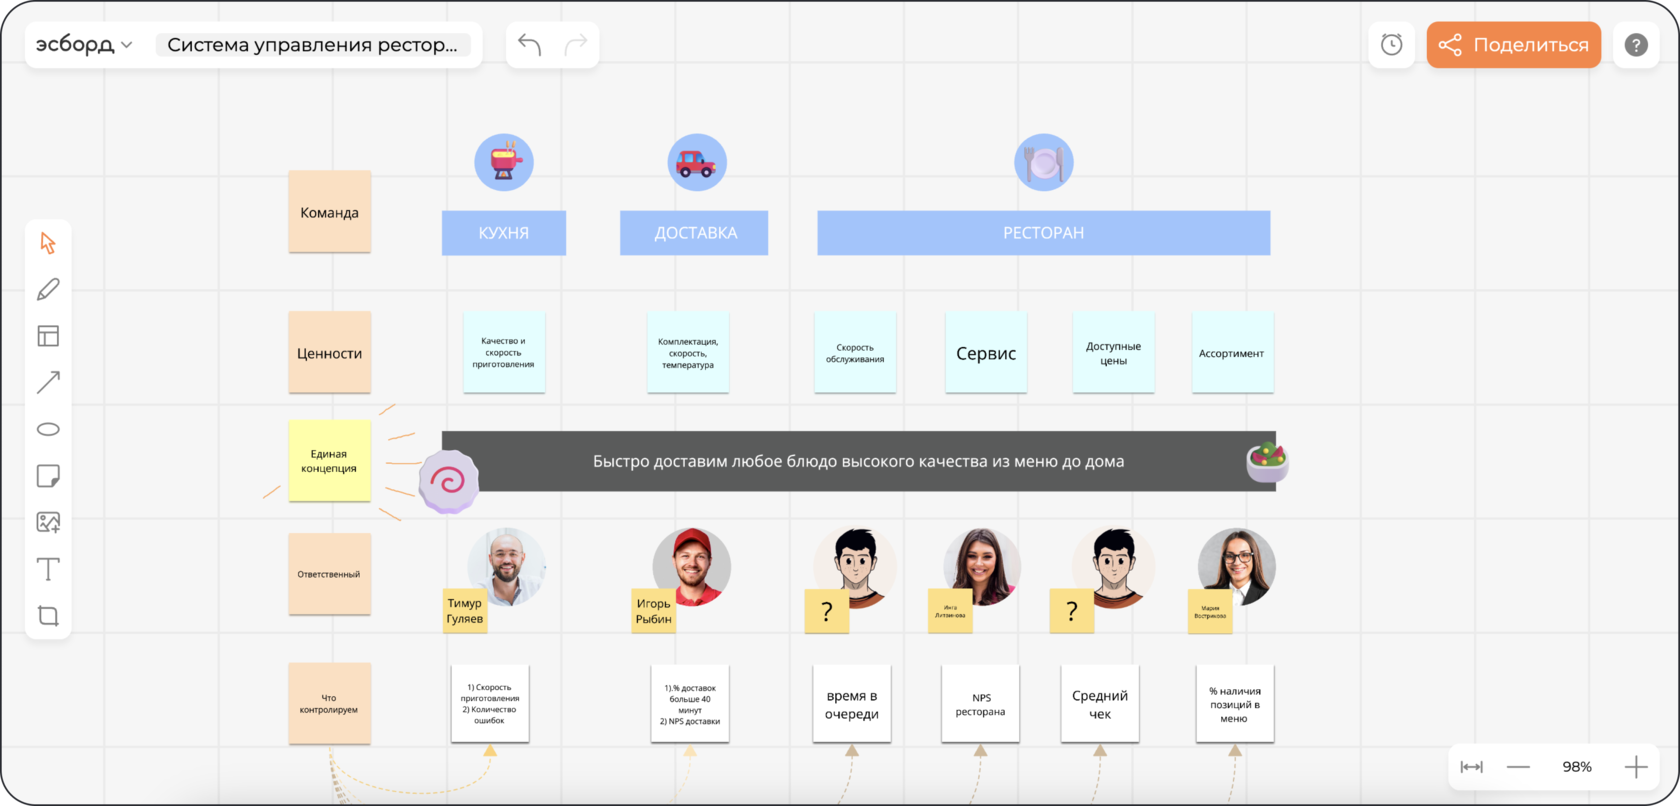Viewport: 1680px width, 806px height.
Task: Select the frame layout tool
Action: (x=48, y=336)
